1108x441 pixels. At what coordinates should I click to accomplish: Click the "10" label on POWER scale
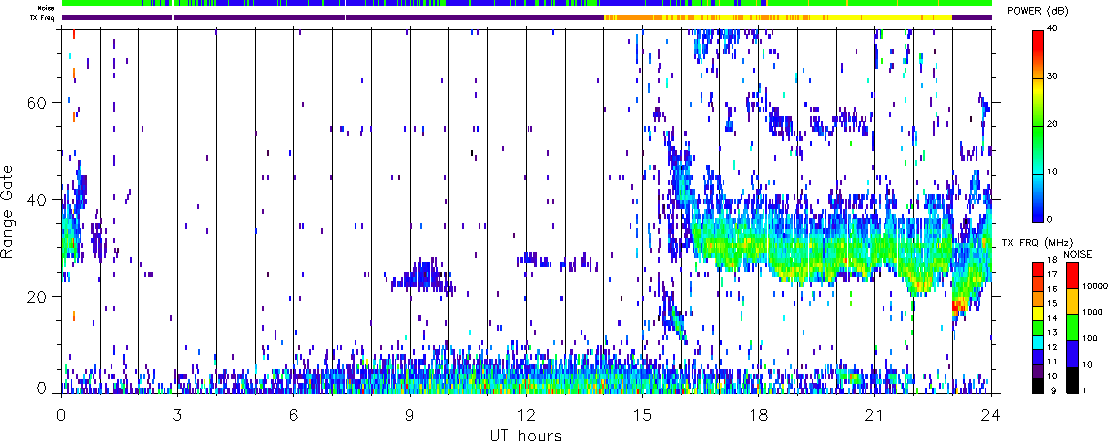[1053, 172]
